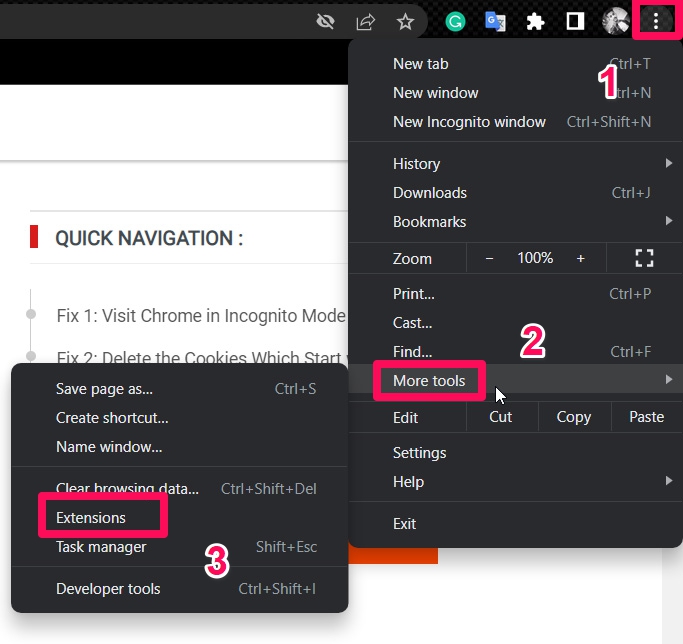Choose New Incognito window
Viewport: 683px width, 644px height.
(x=469, y=122)
